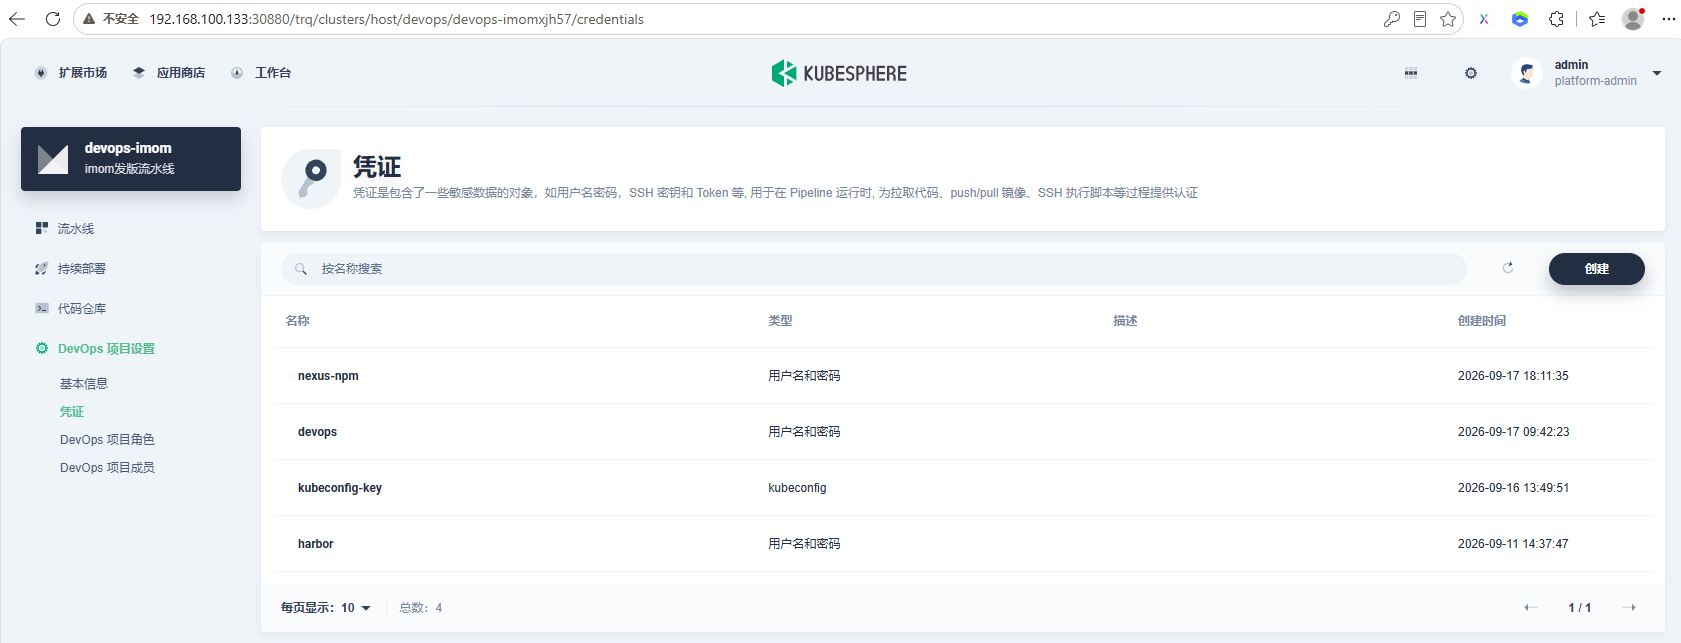
Task: Open DevOps 项目角色 page
Action: [107, 440]
